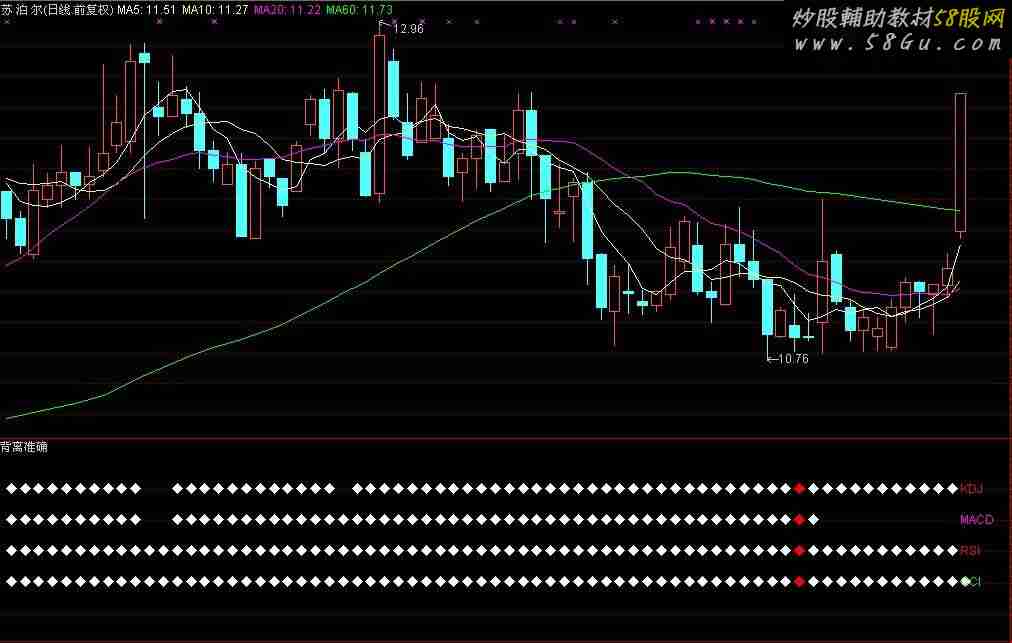
Task: Click the MACD row label
Action: click(977, 520)
